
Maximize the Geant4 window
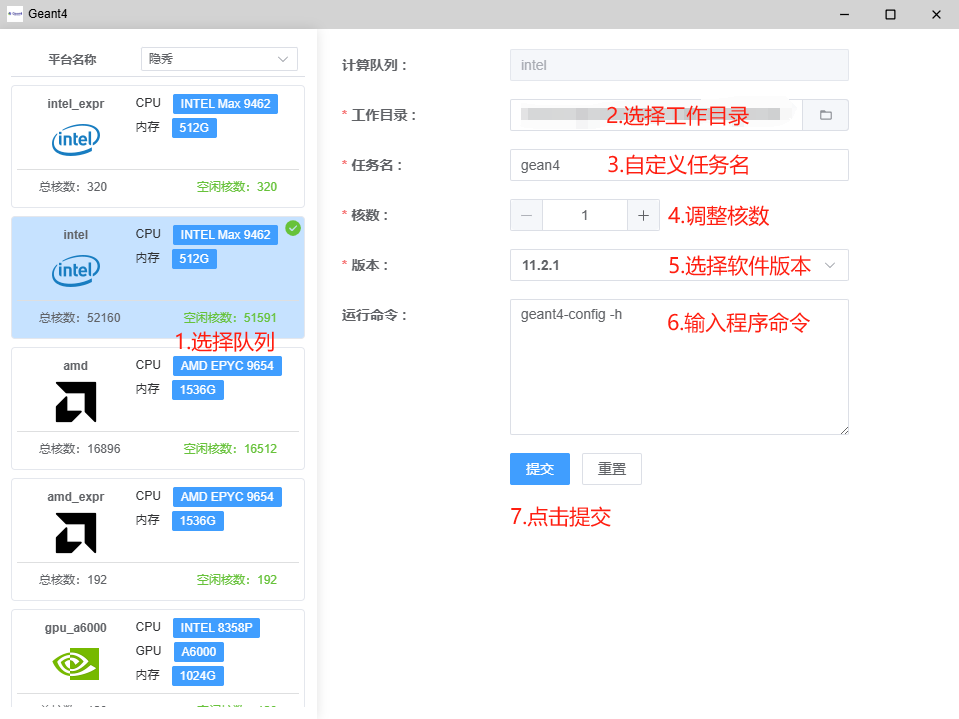[x=890, y=14]
